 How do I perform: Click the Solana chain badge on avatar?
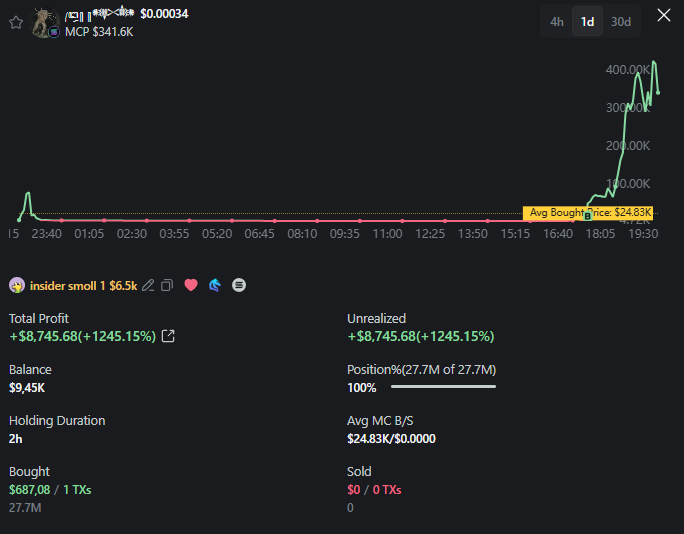tap(54, 32)
